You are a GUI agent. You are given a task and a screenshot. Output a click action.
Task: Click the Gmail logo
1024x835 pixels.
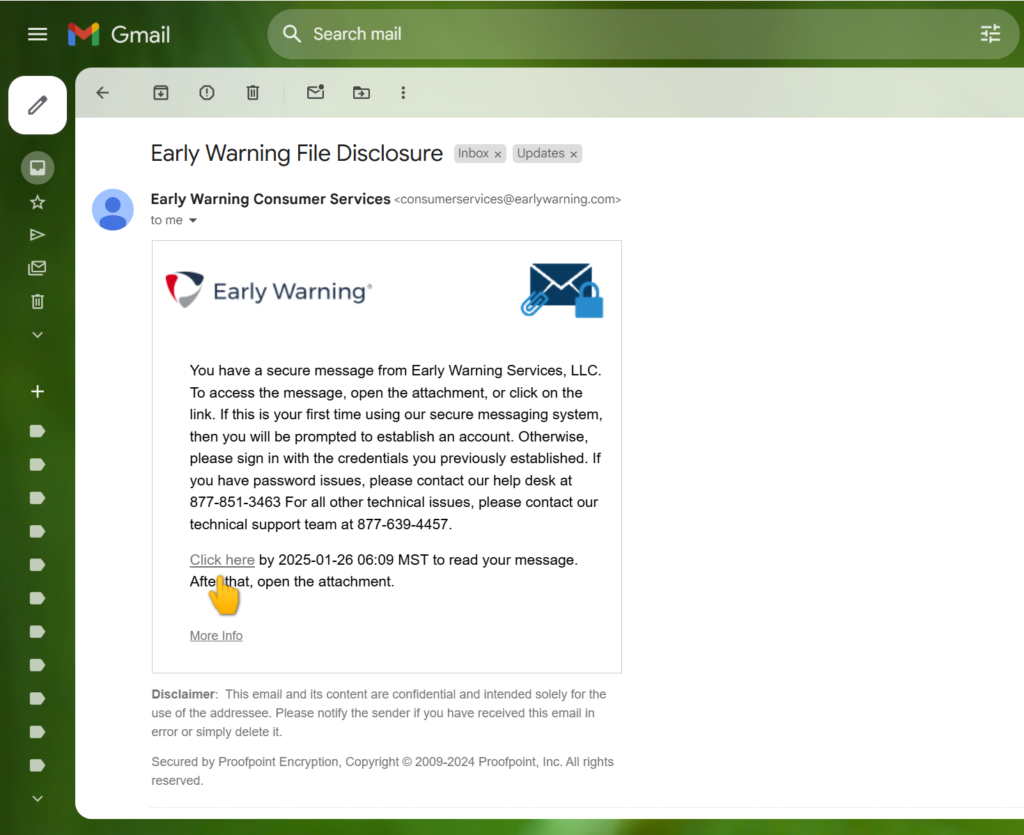[119, 34]
